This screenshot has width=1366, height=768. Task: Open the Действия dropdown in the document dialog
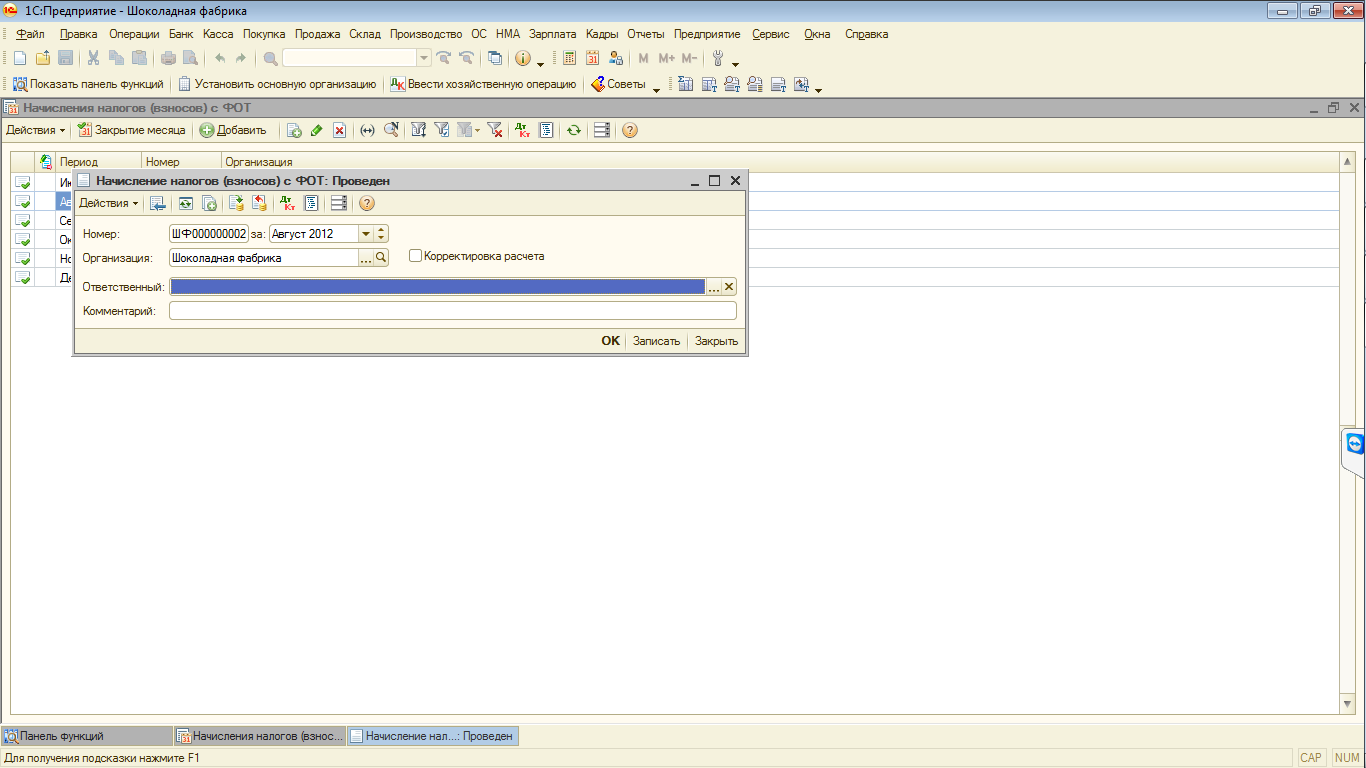coord(108,203)
